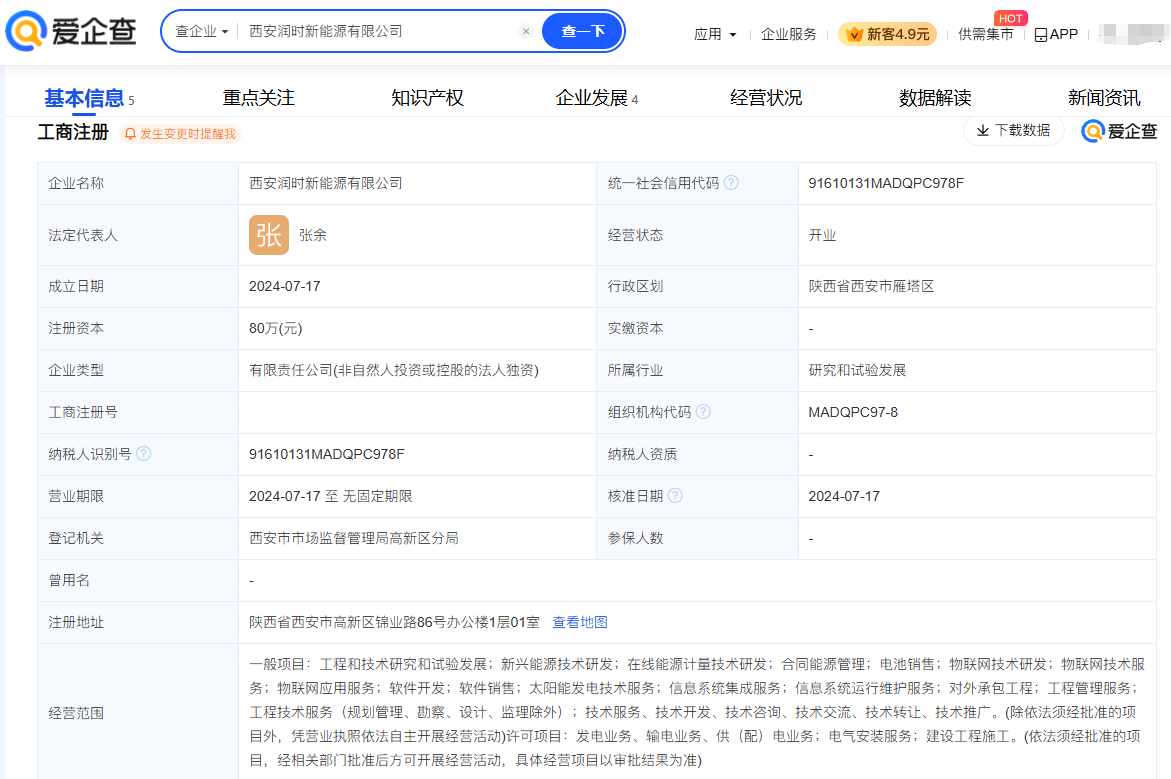Open help icon next to 核准日期
This screenshot has height=779, width=1171.
[x=674, y=496]
